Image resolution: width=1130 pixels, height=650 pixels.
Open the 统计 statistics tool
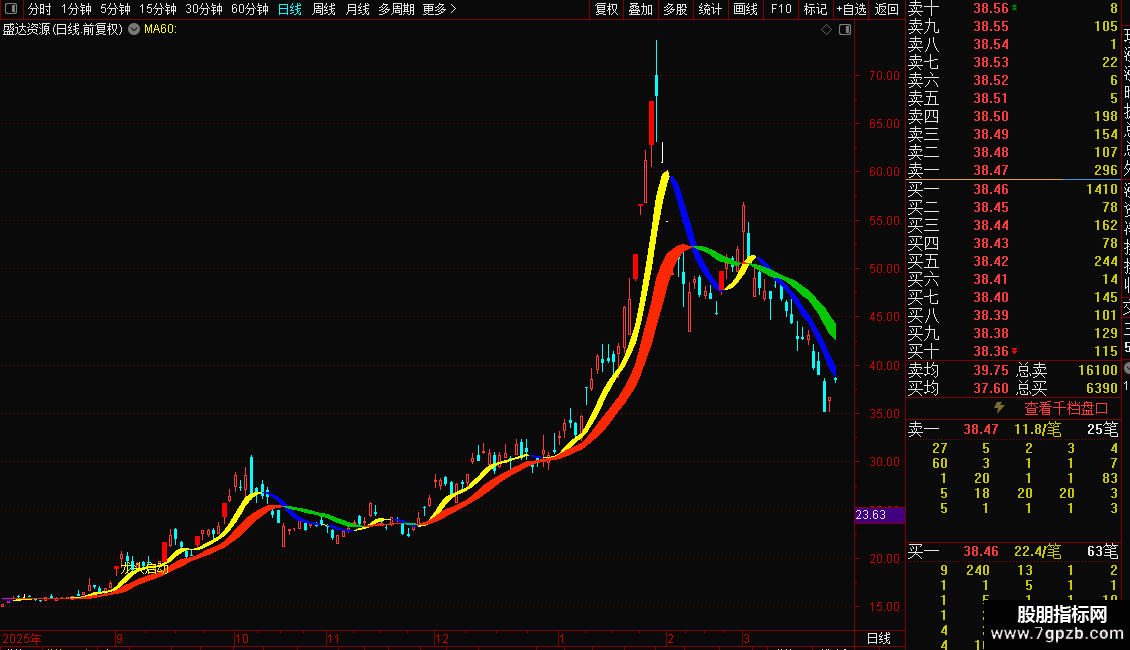point(710,9)
